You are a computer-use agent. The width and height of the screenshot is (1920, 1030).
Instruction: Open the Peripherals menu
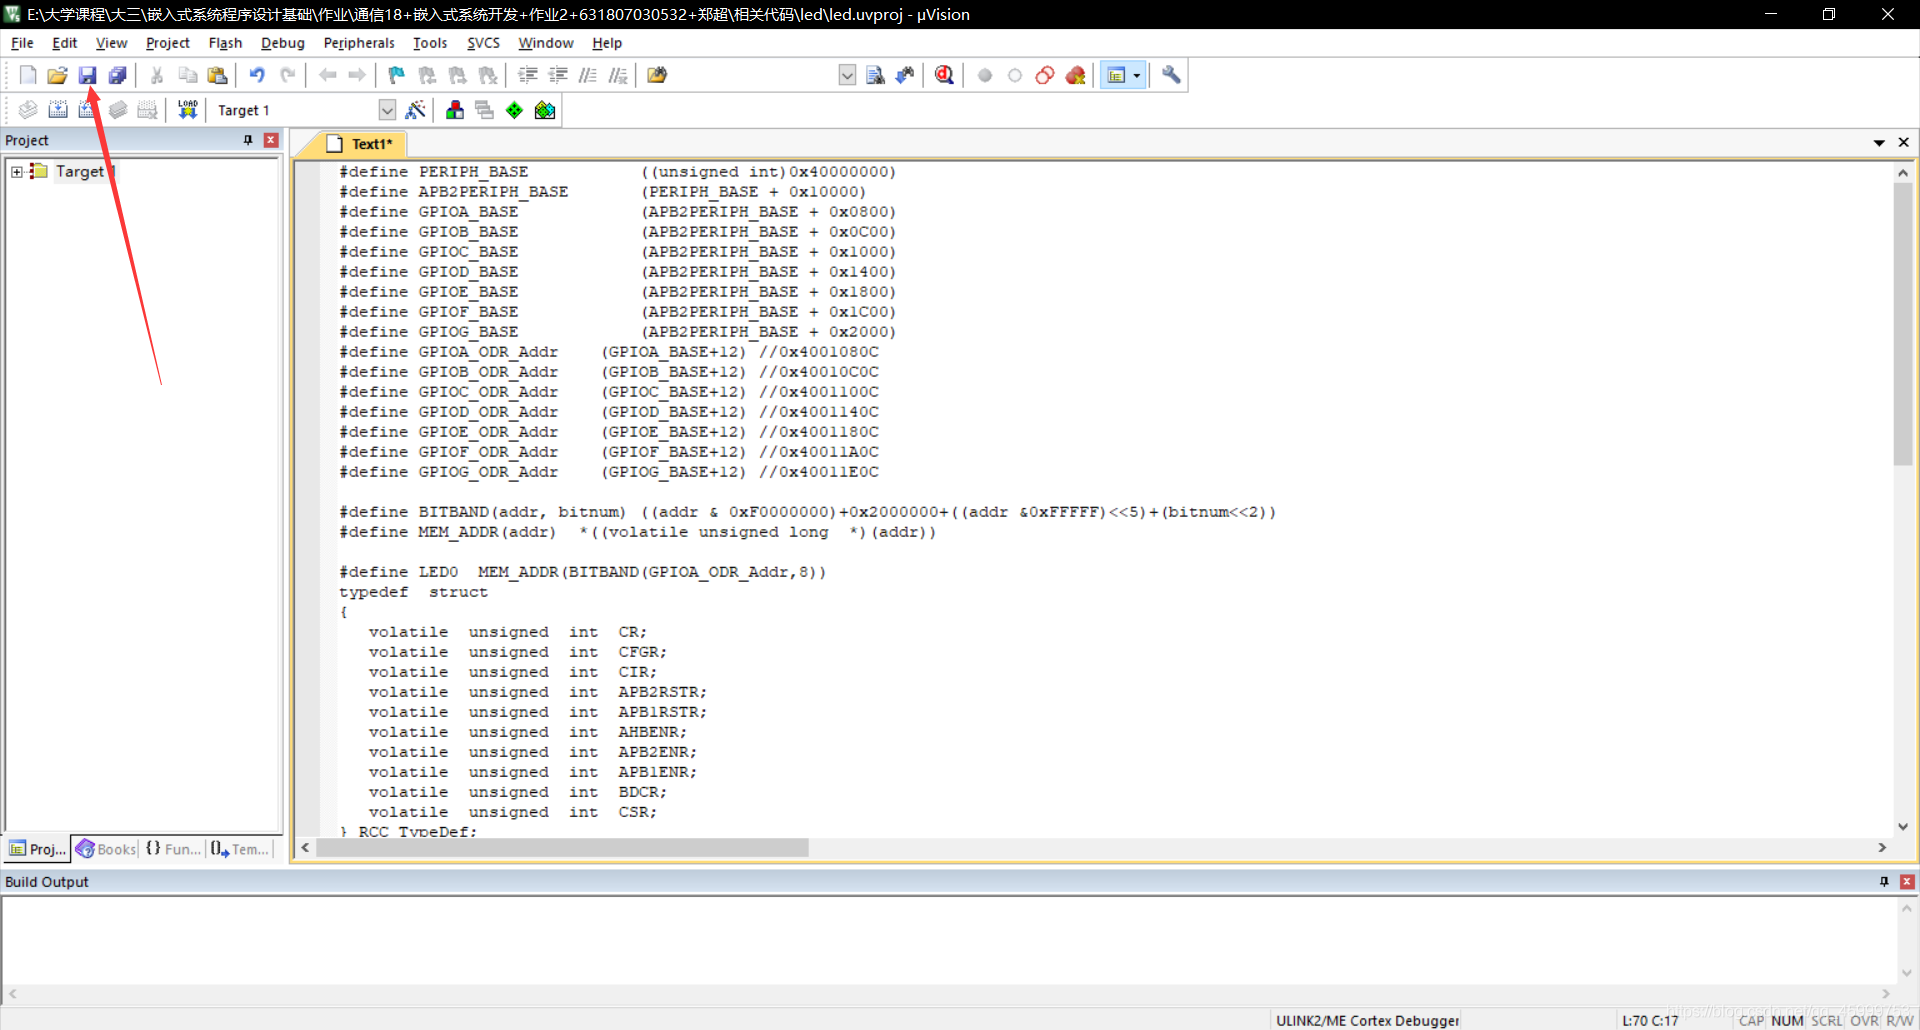coord(359,43)
